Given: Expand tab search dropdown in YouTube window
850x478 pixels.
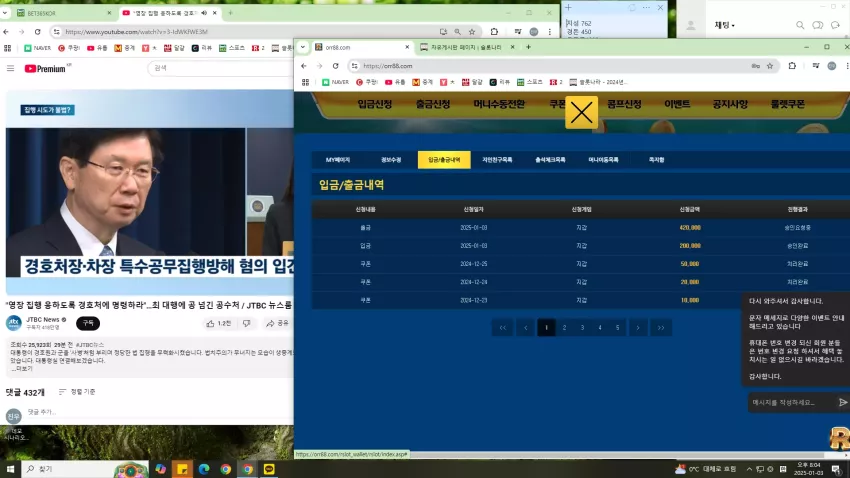Looking at the screenshot, I should (5, 12).
